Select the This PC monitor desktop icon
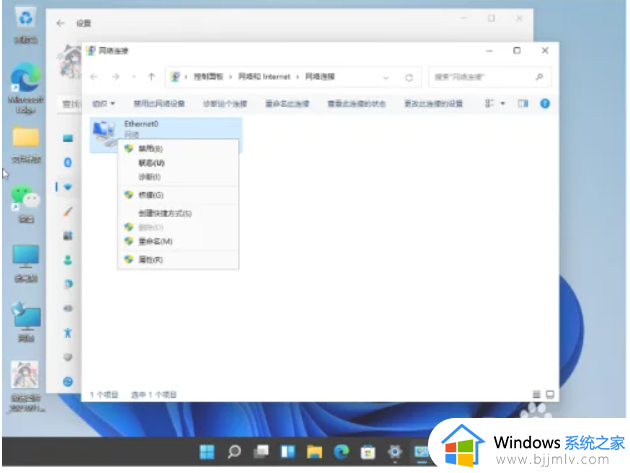The height and width of the screenshot is (473, 630). pos(26,263)
